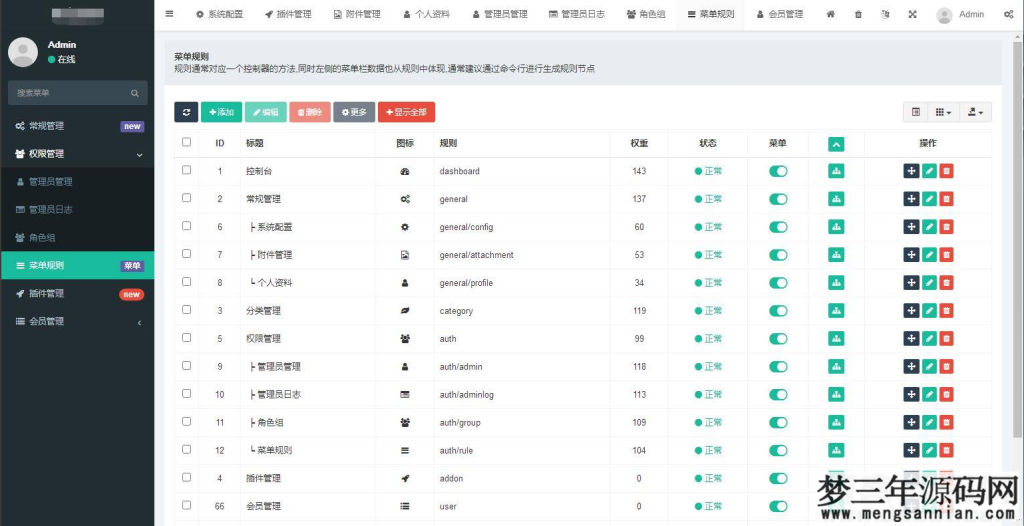This screenshot has width=1024, height=526.
Task: Expand children toggle for auth row
Action: coord(836,338)
